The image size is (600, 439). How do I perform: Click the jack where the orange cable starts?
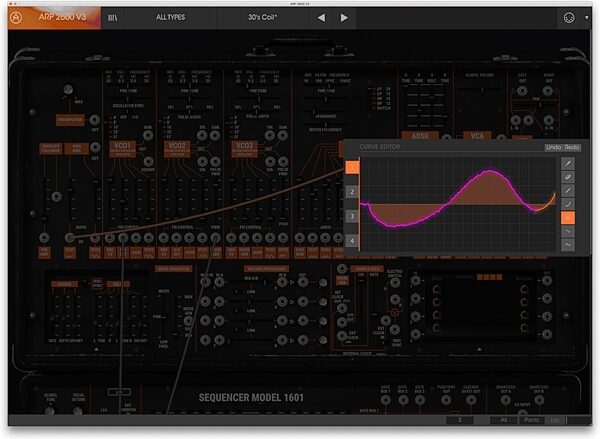click(69, 238)
